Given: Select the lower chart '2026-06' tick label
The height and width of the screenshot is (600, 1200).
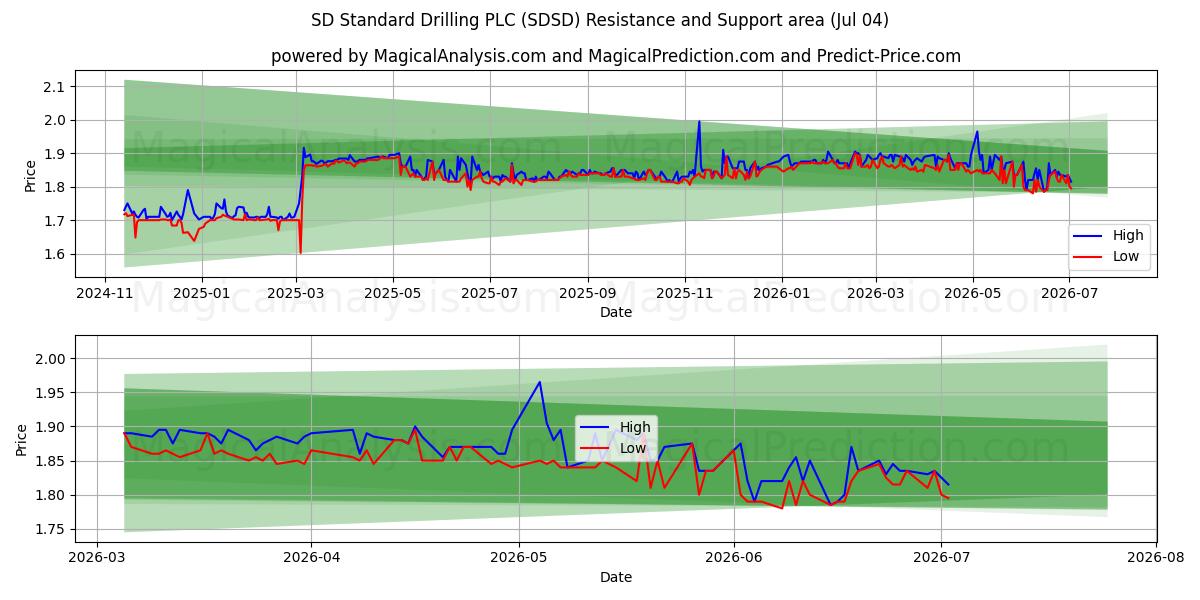Looking at the screenshot, I should (x=734, y=559).
